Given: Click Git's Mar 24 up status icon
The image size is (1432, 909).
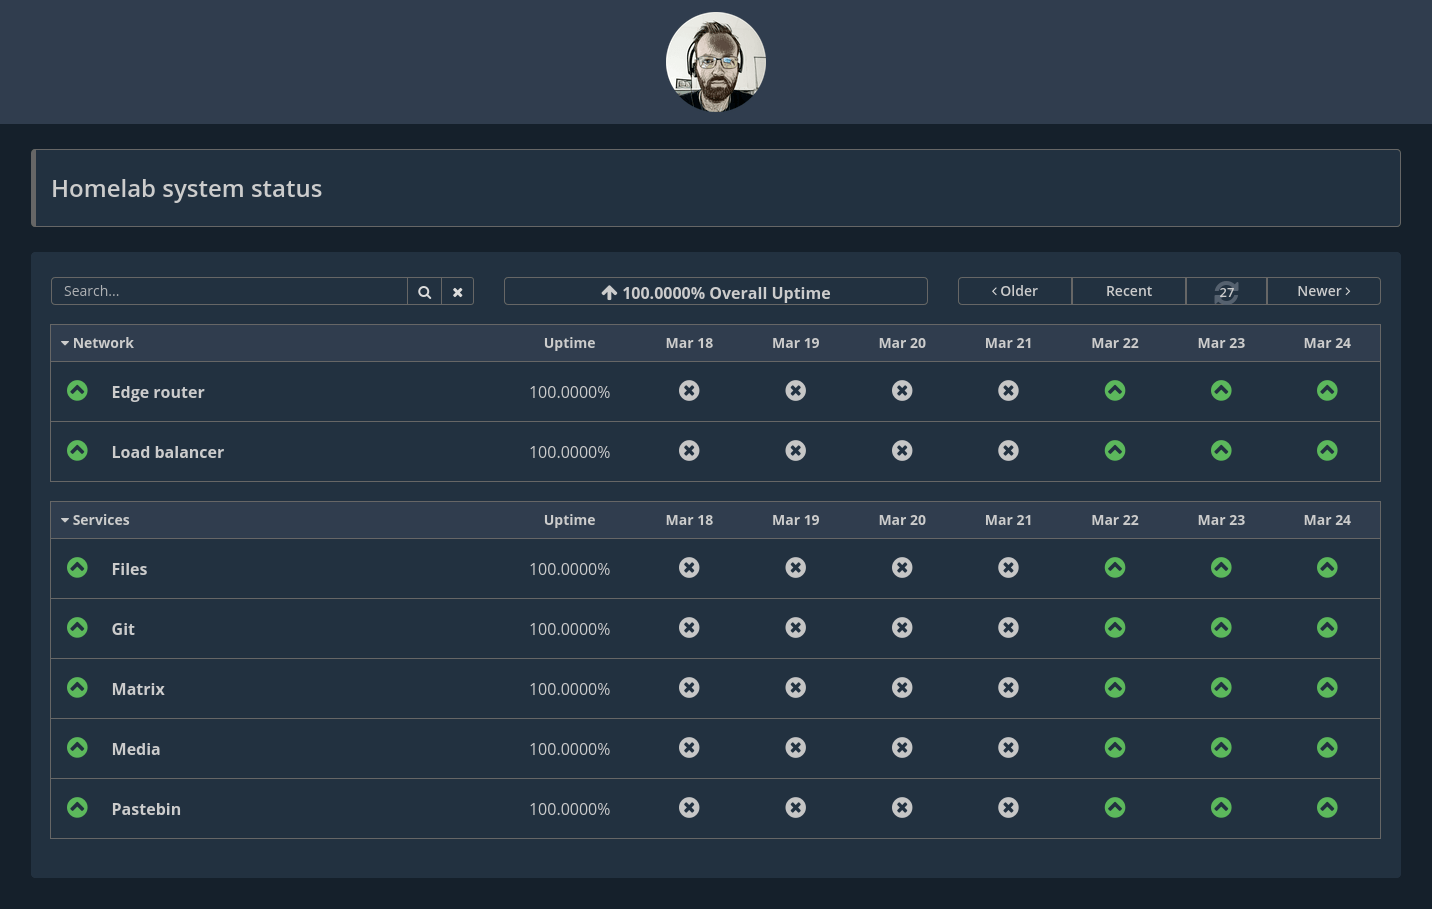Looking at the screenshot, I should tap(1327, 628).
